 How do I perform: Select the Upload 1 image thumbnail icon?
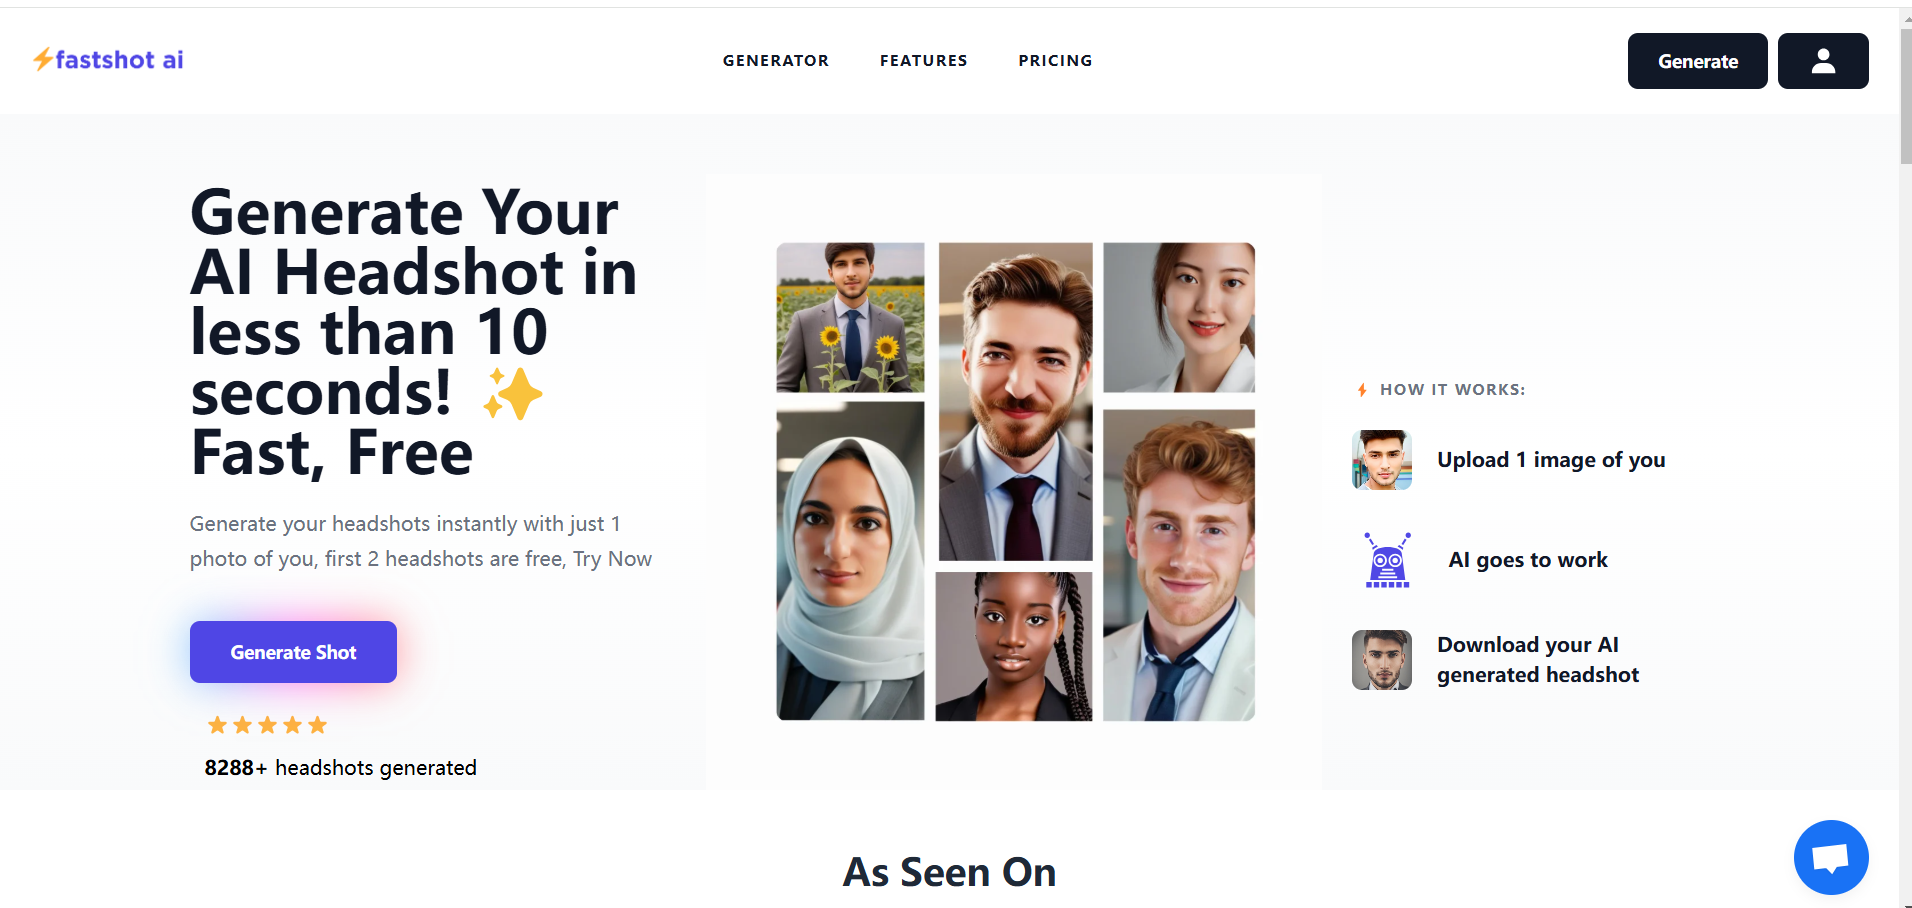[x=1382, y=460]
